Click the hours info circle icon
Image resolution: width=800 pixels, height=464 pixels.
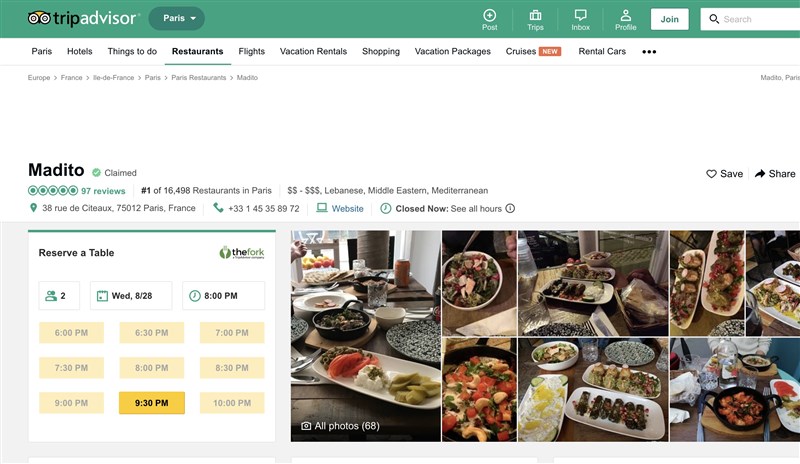(510, 208)
